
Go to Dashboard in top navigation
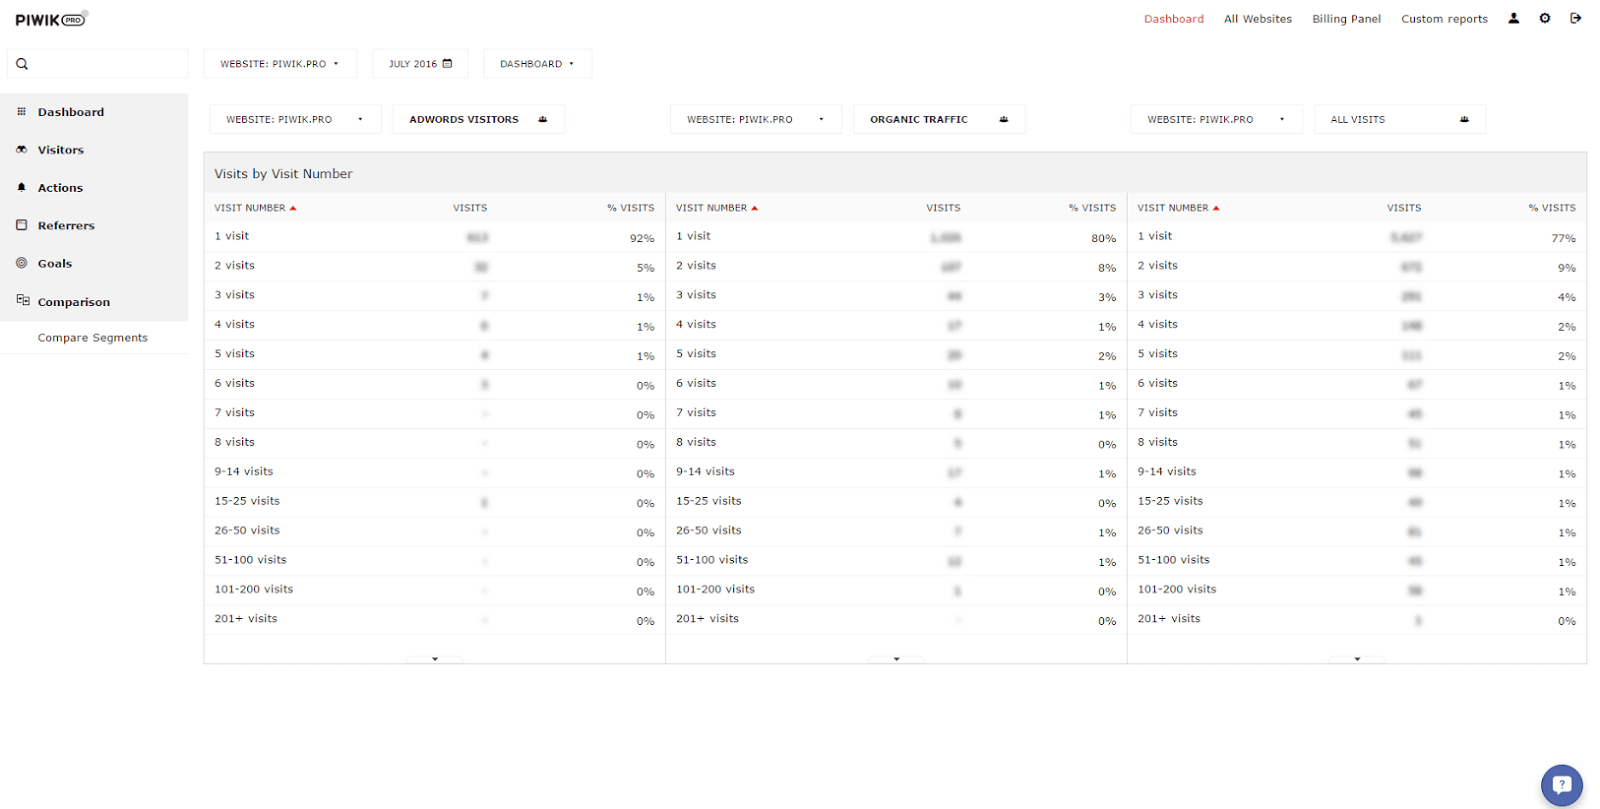pyautogui.click(x=1174, y=19)
